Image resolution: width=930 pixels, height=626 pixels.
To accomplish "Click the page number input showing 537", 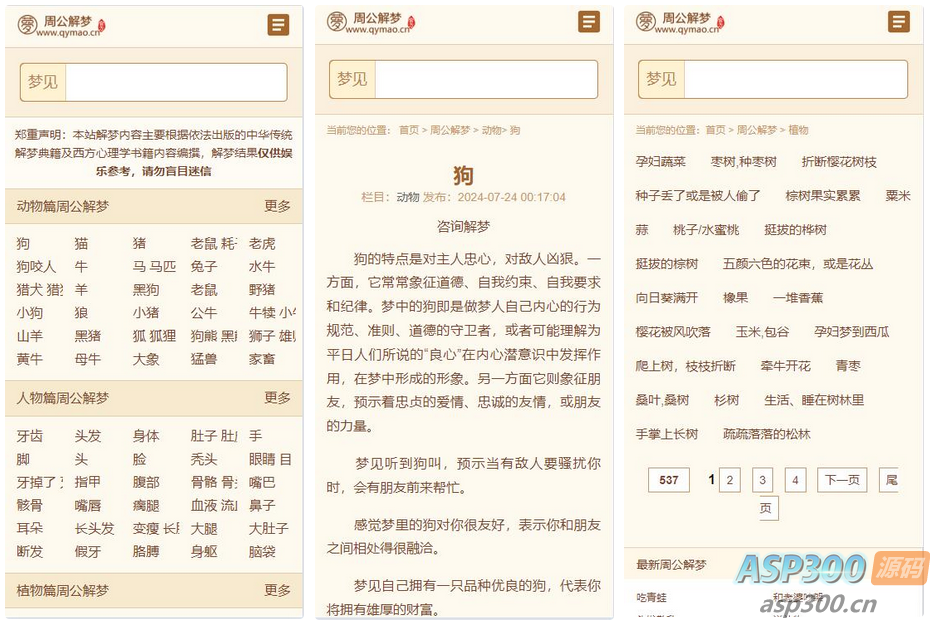I will coord(668,480).
